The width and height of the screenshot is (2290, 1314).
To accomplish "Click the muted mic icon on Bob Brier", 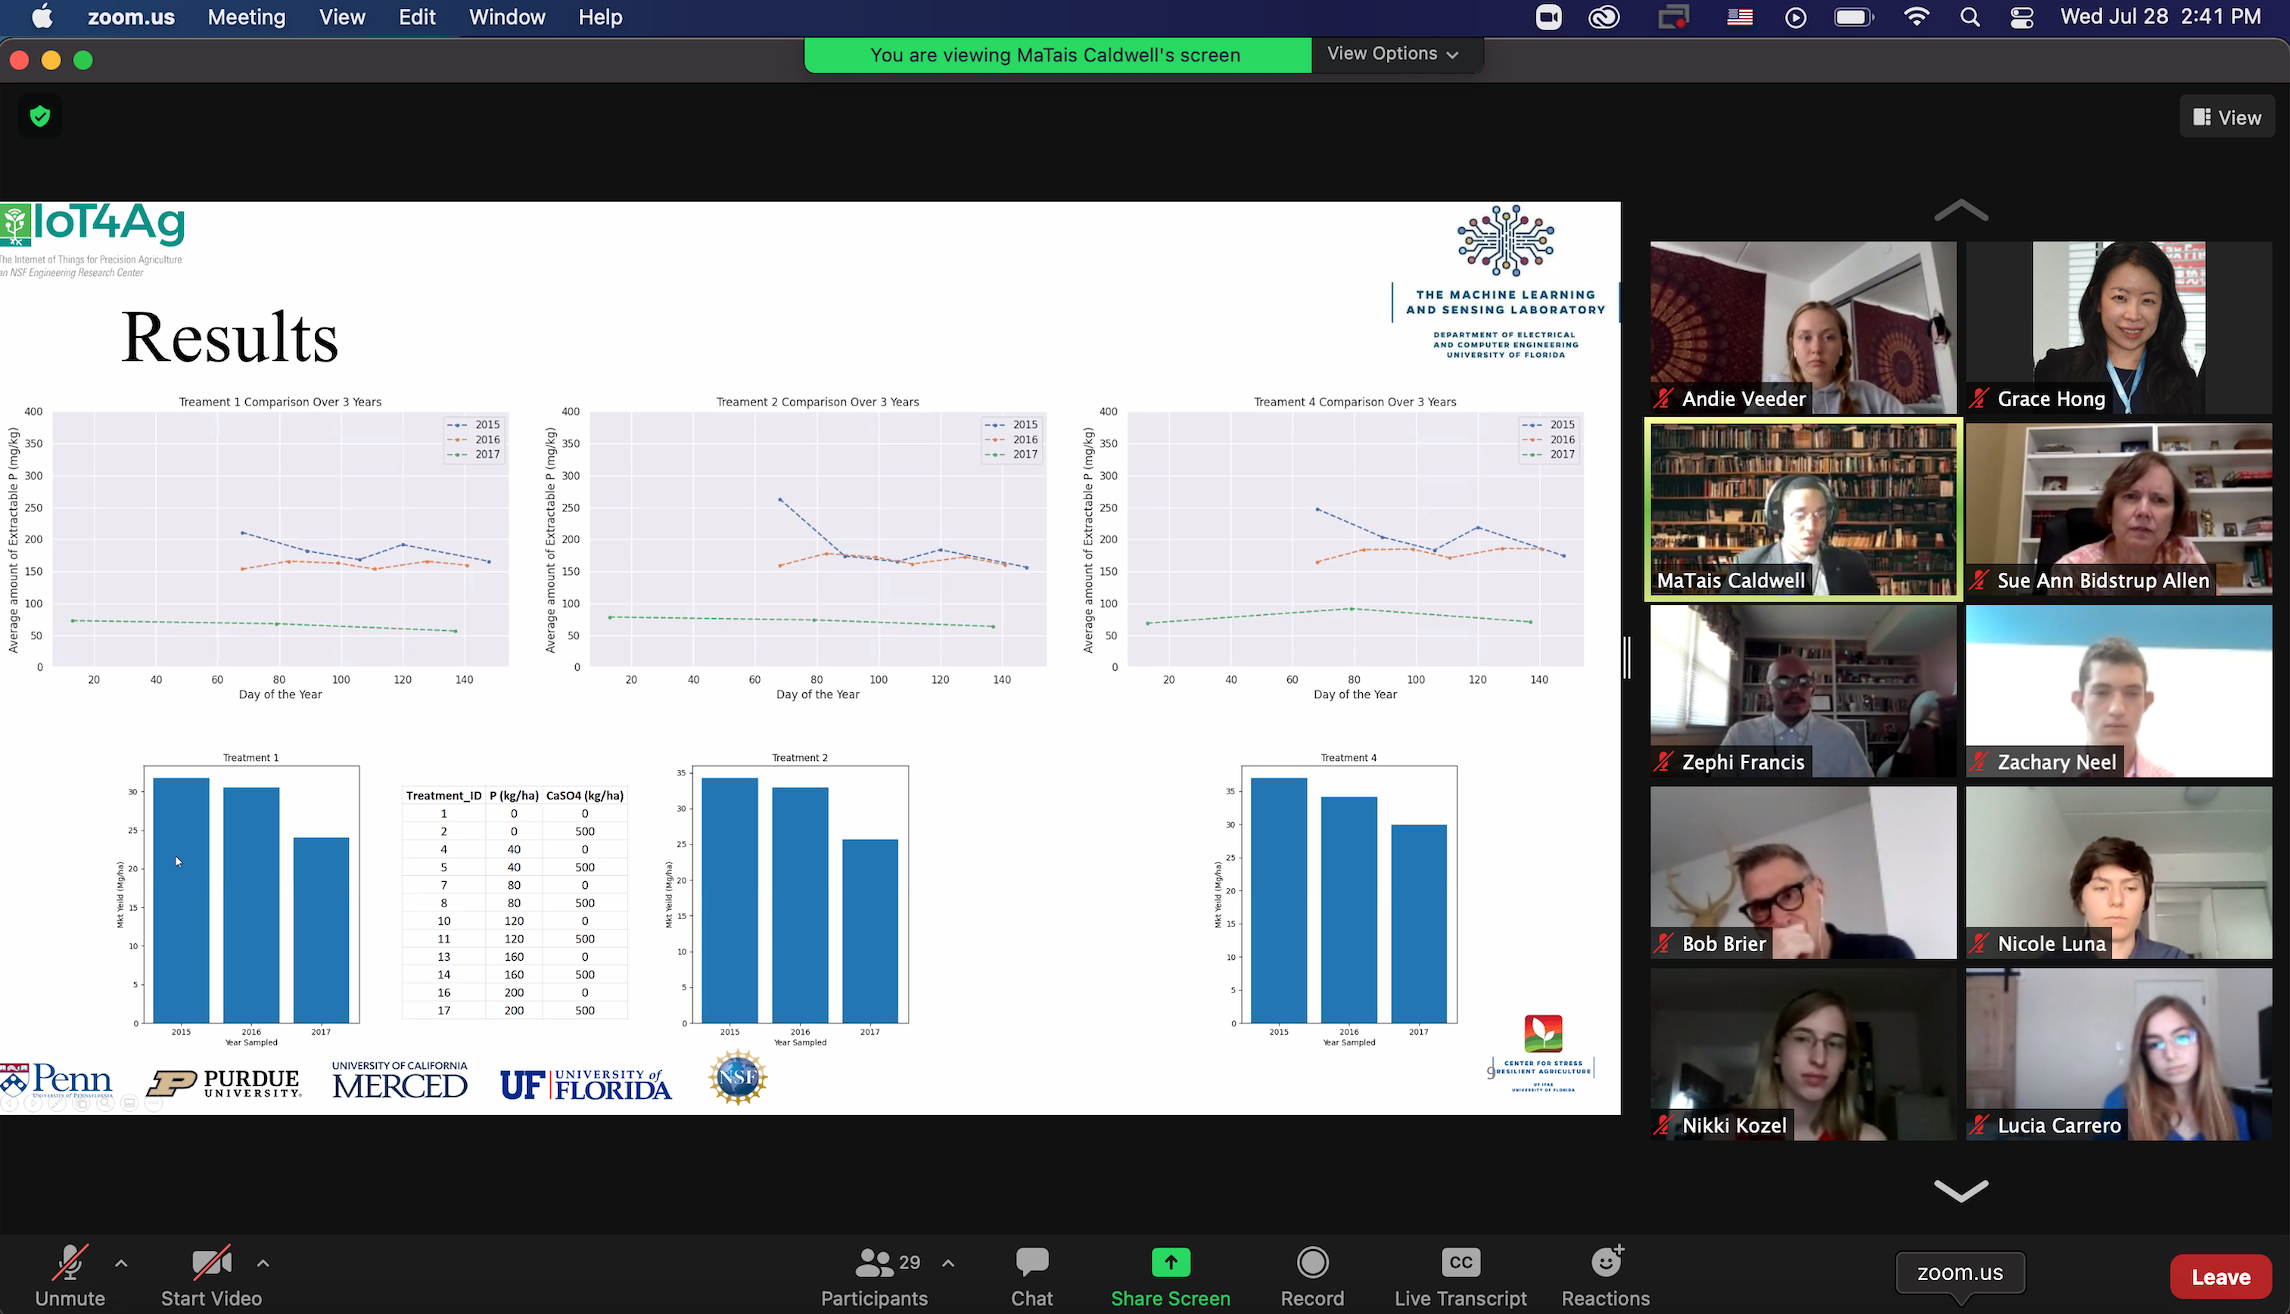I will [1663, 943].
